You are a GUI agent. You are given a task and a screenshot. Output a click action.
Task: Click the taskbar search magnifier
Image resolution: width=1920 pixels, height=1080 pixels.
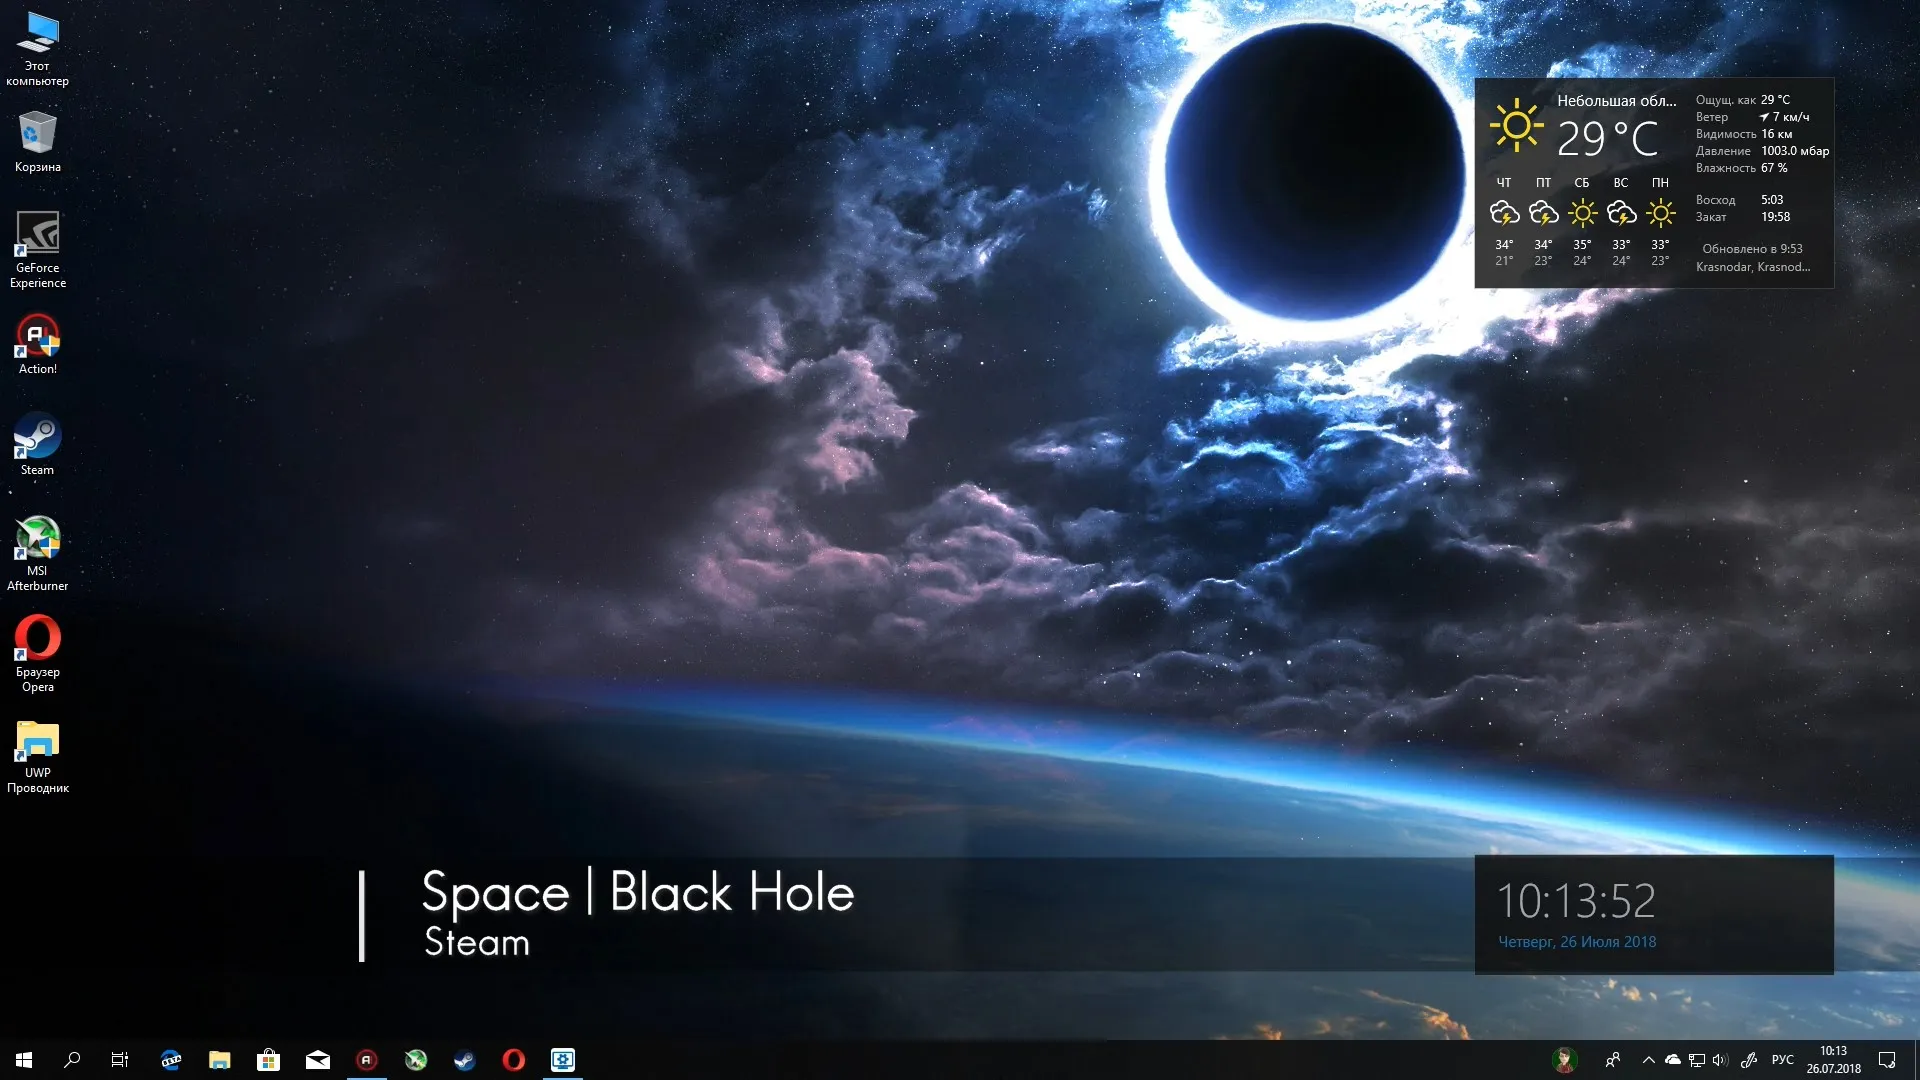click(x=72, y=1060)
